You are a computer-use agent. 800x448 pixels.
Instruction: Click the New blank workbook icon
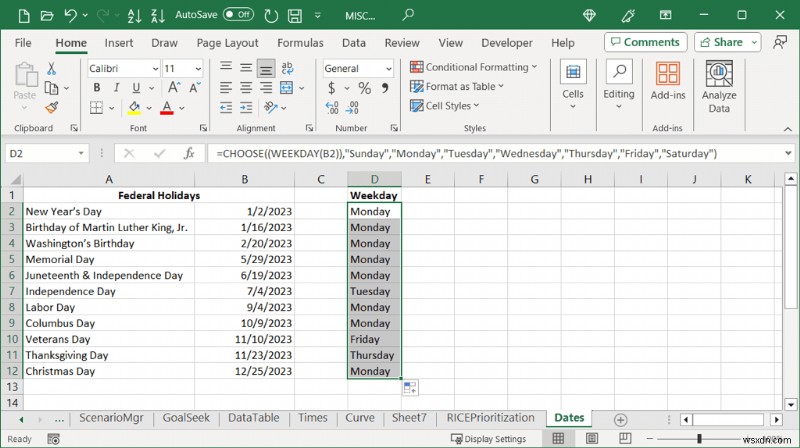23,16
